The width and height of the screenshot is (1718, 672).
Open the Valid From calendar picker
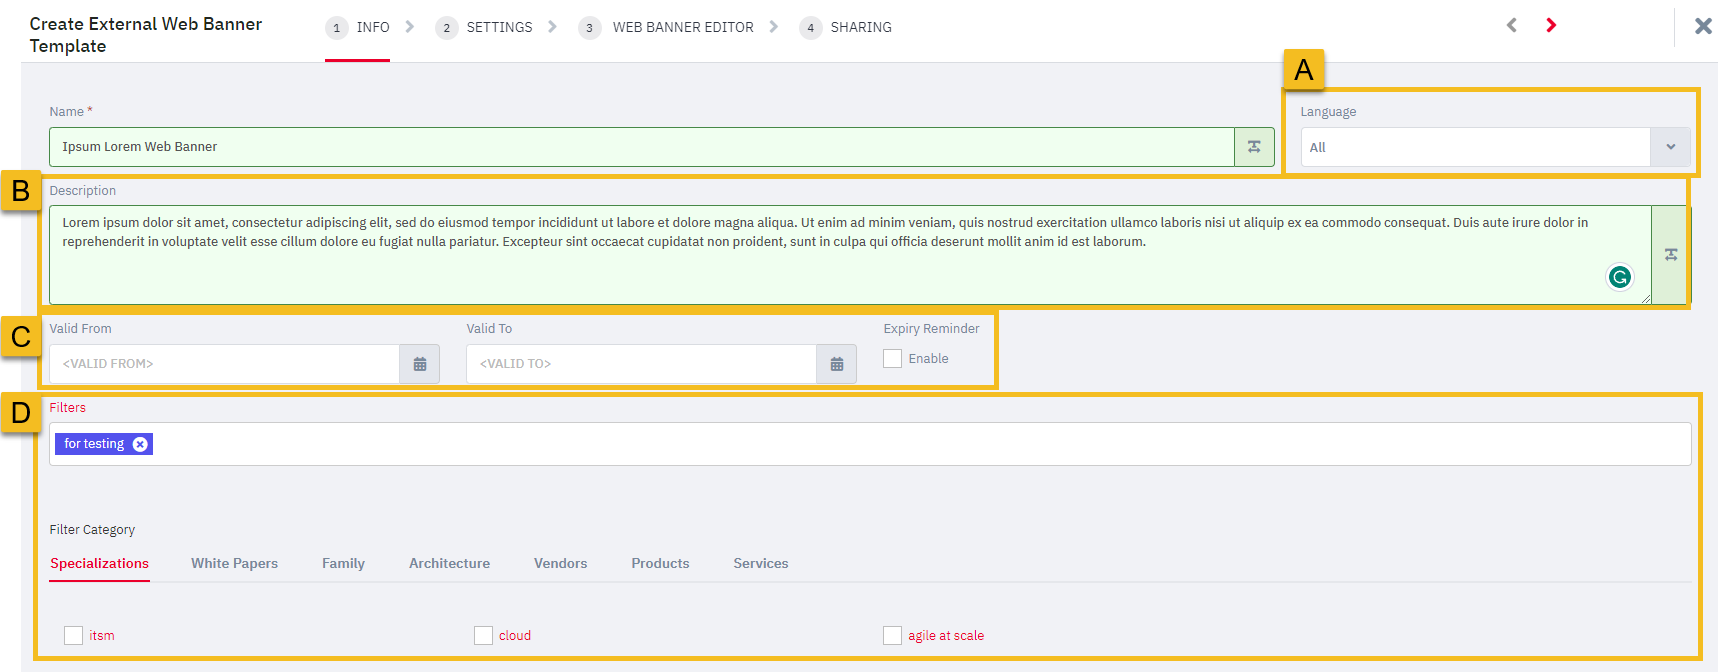pyautogui.click(x=420, y=364)
